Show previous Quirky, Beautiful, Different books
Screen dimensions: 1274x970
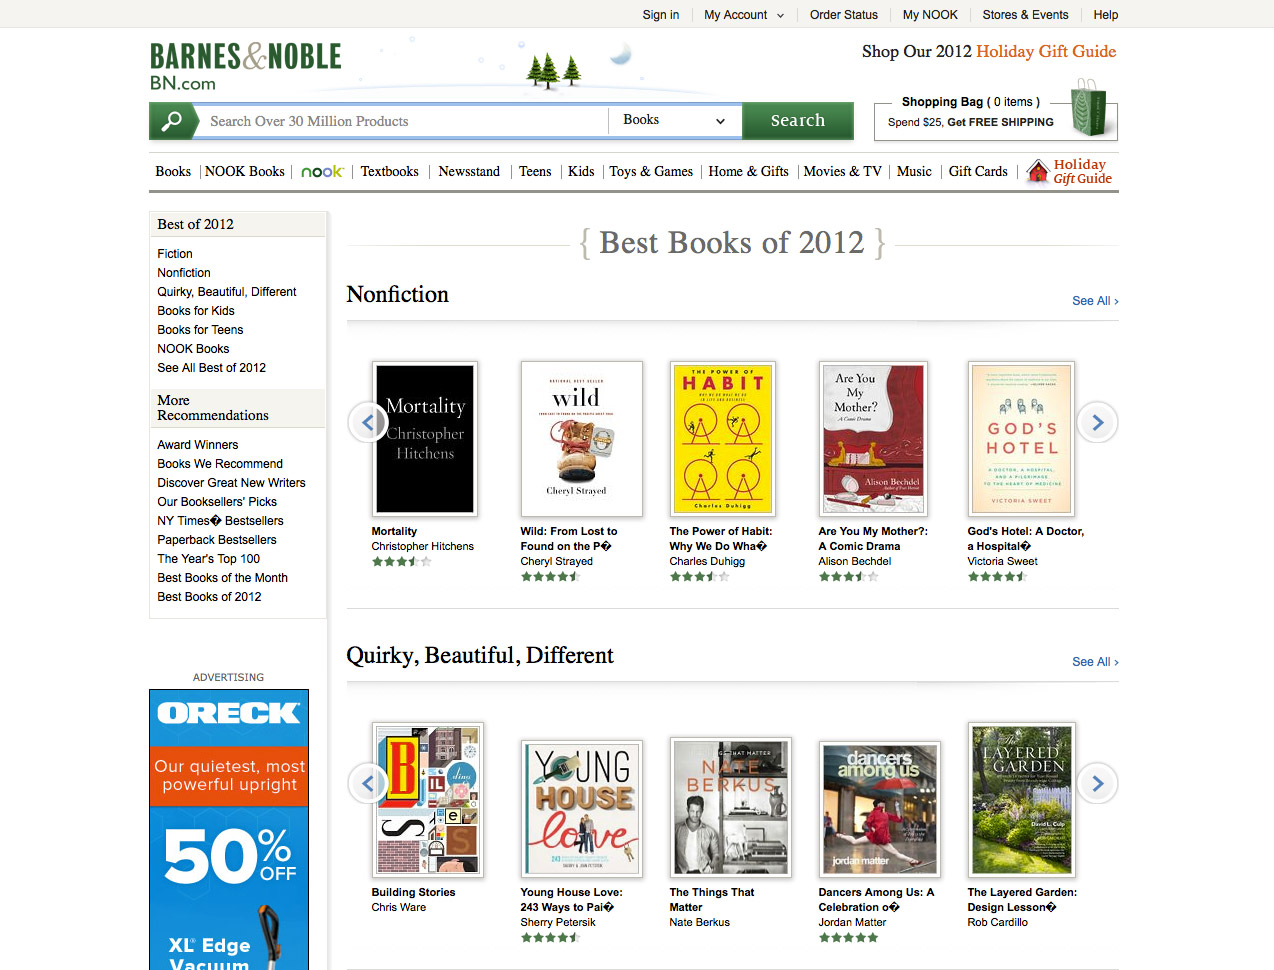pos(367,783)
